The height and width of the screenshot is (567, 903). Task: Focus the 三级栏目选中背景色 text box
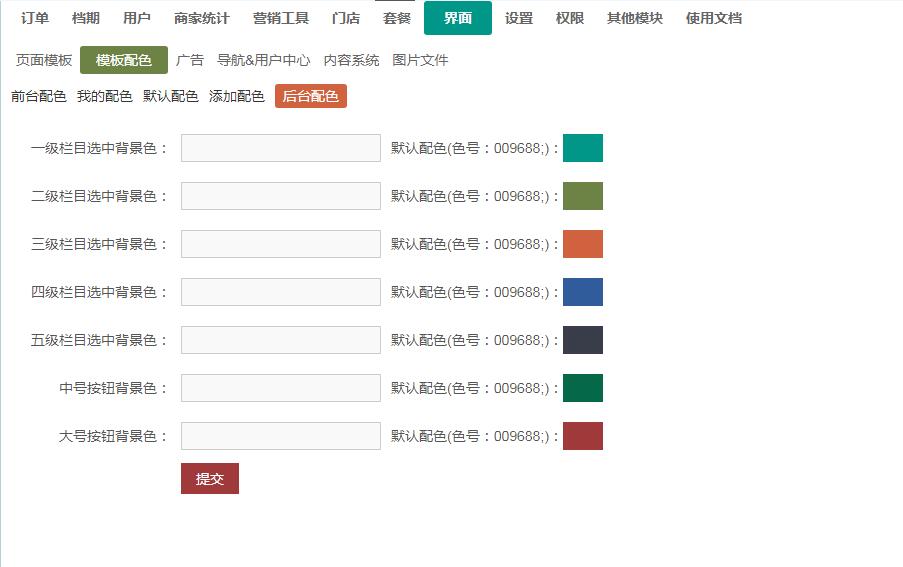(x=281, y=244)
